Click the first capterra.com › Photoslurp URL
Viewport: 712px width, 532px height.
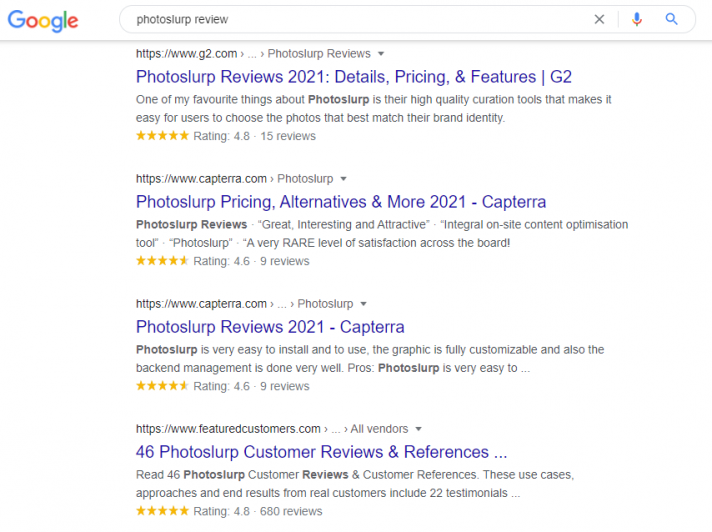coord(234,179)
